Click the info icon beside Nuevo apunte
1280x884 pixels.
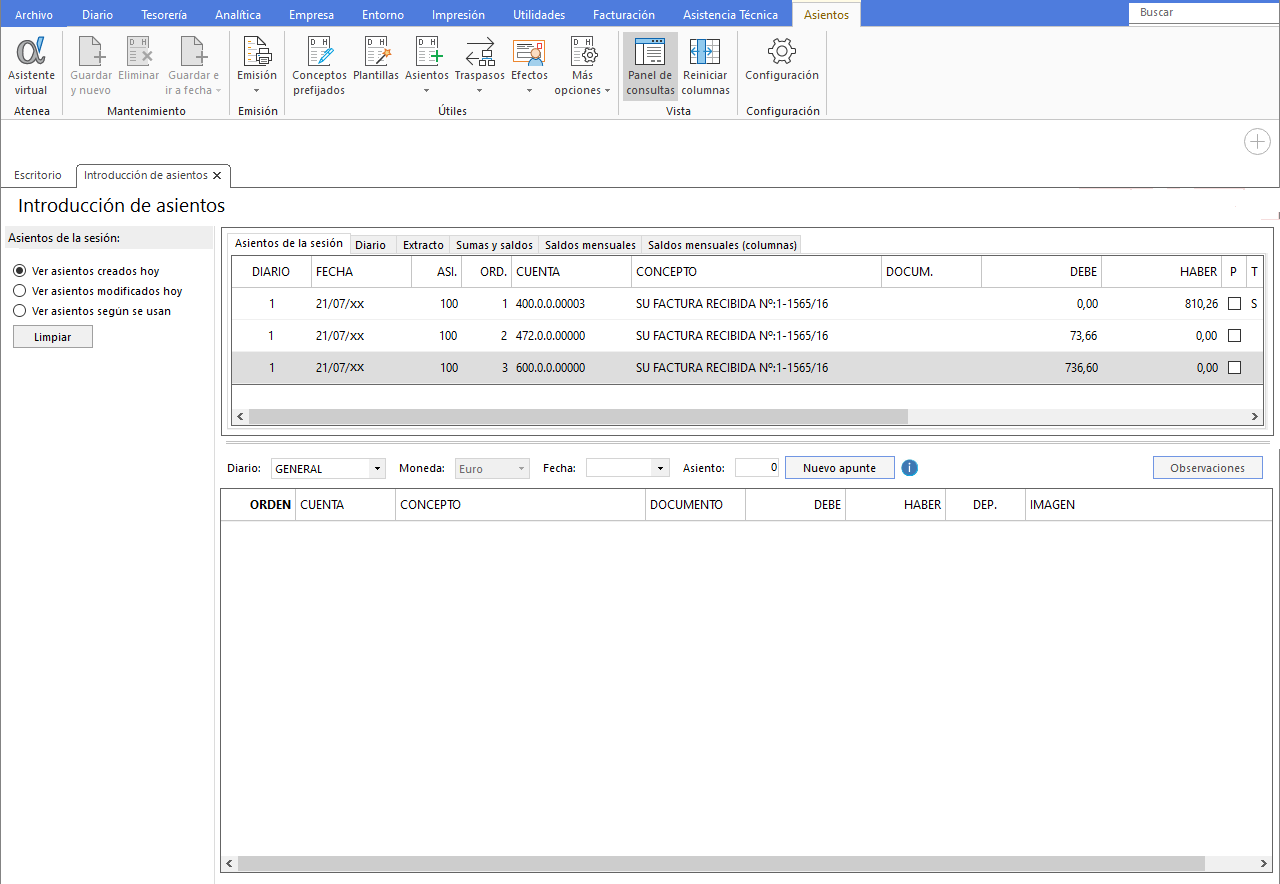point(909,468)
